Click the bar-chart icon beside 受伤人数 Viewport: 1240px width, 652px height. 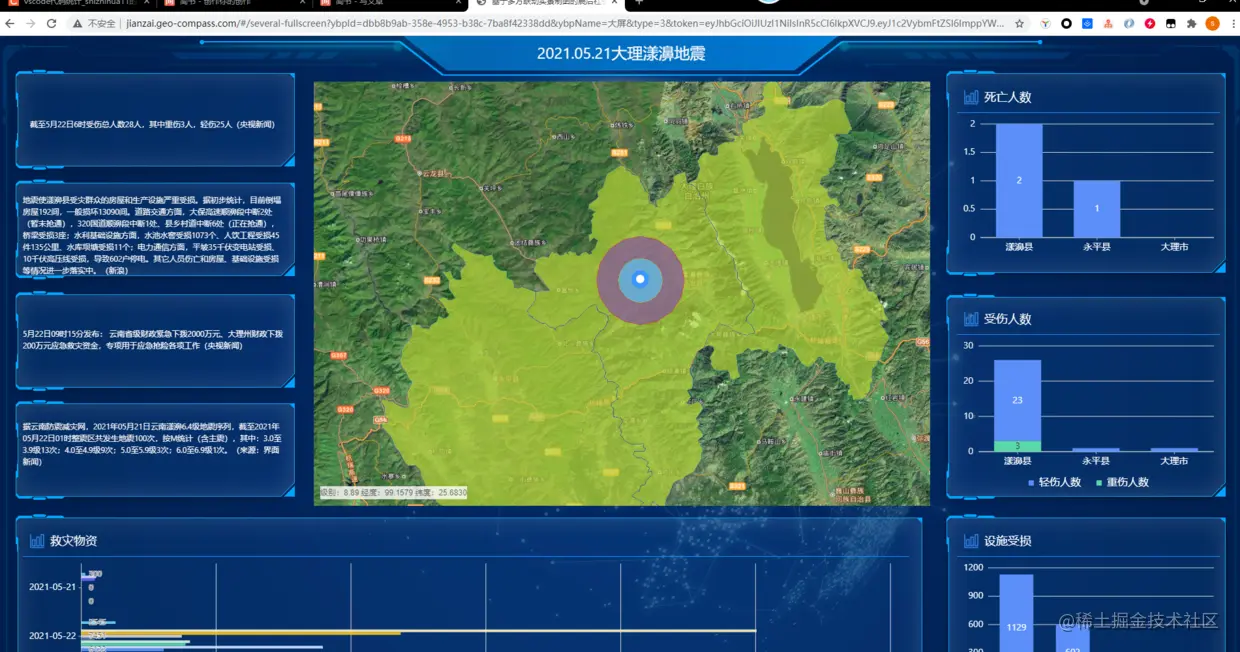pos(970,319)
